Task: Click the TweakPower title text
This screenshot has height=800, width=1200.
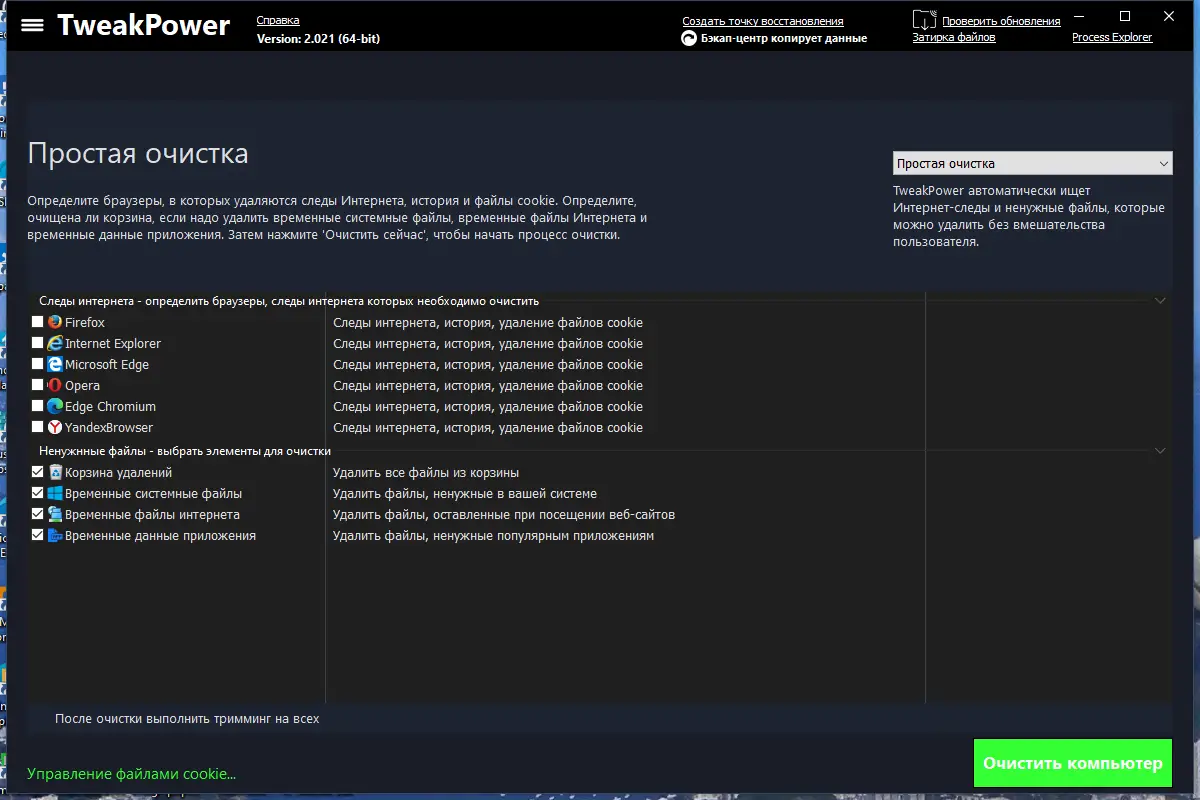Action: (143, 25)
